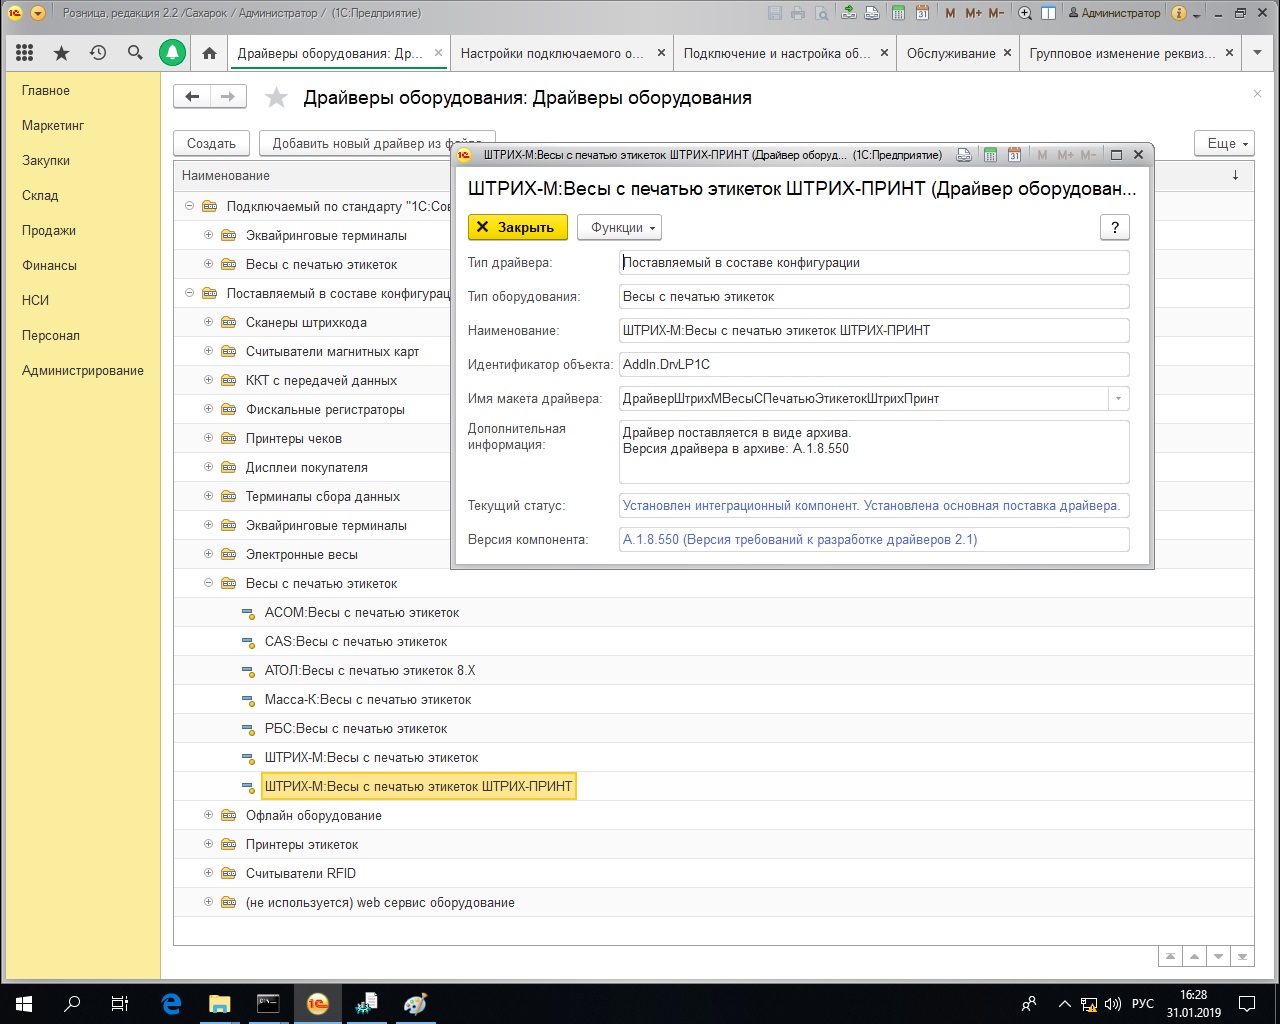Viewport: 1280px width, 1024px height.
Task: Navigate forward with the right arrow button
Action: [x=228, y=97]
